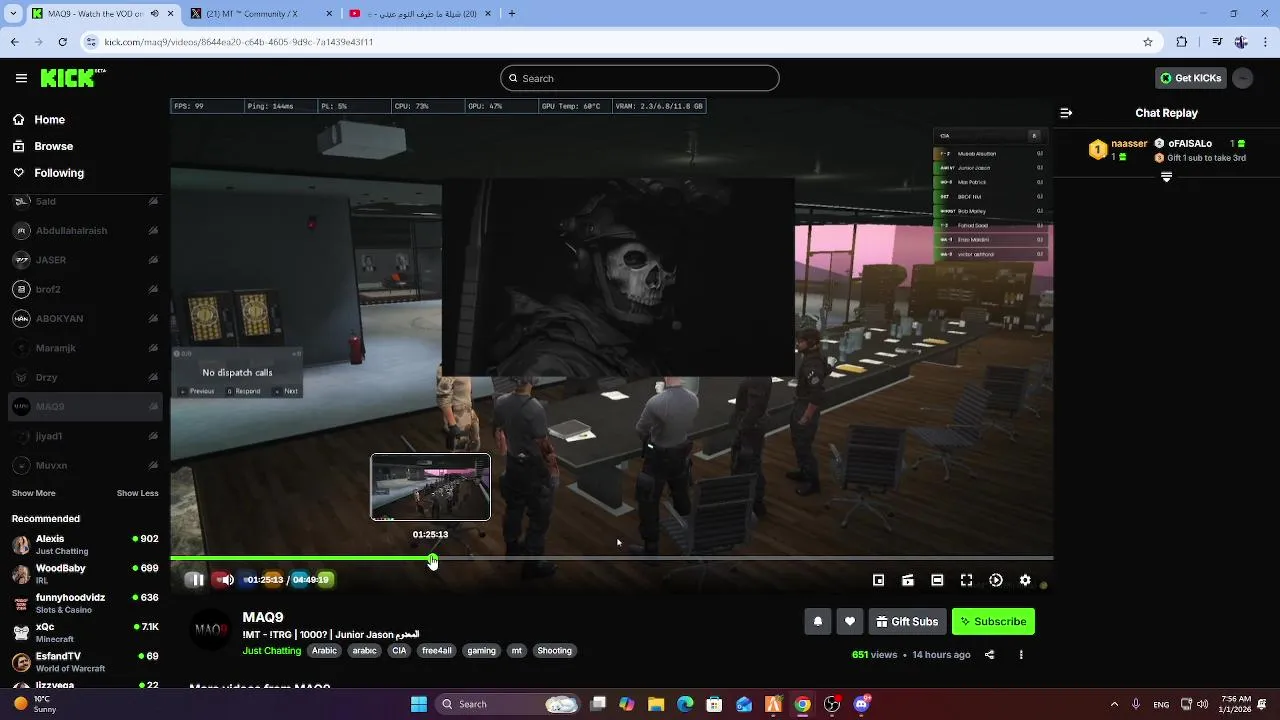Open Maramjk followed channel
The width and height of the screenshot is (1280, 720).
click(85, 348)
